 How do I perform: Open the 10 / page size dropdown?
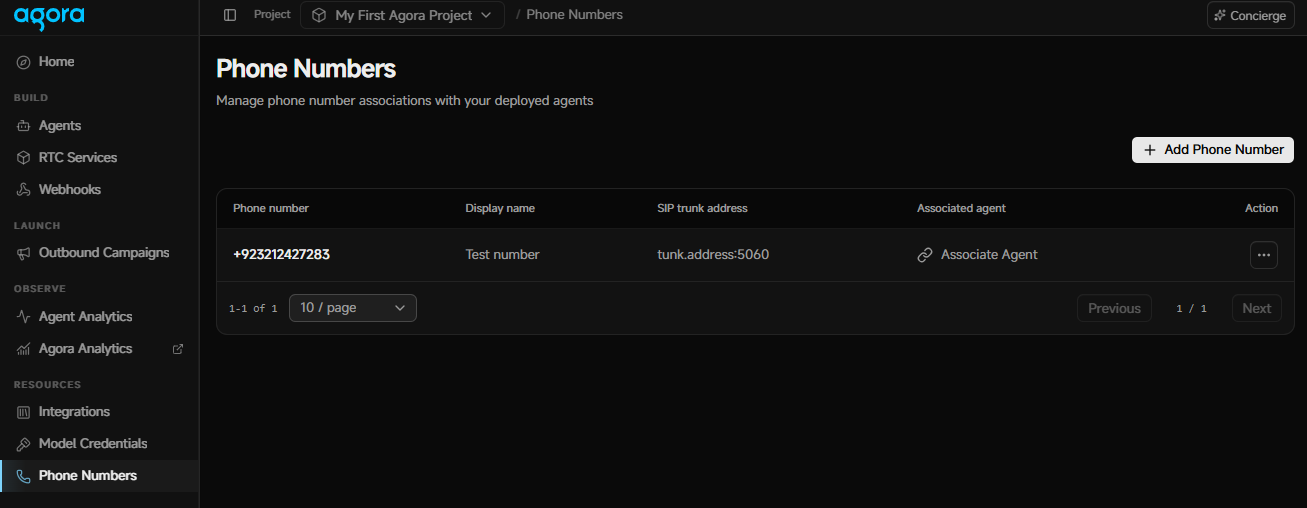[x=353, y=308]
